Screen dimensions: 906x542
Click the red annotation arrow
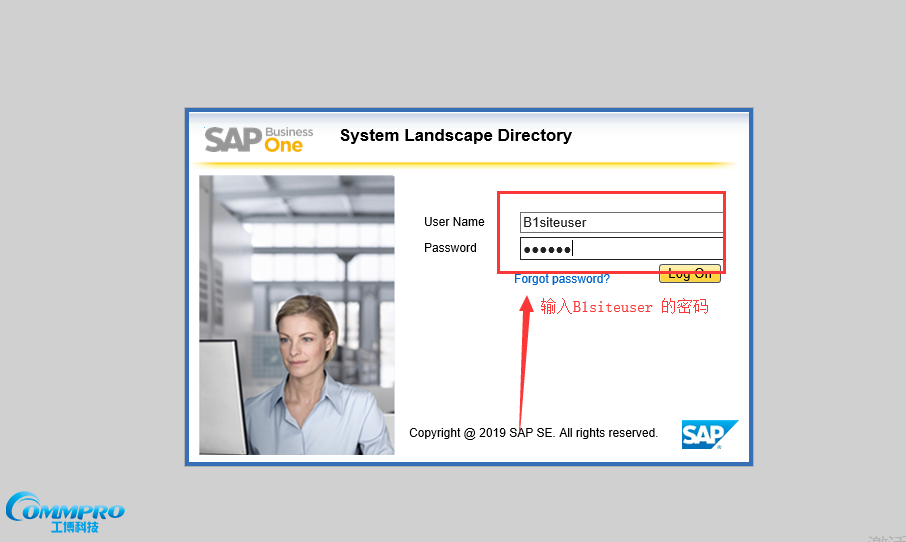pos(524,360)
